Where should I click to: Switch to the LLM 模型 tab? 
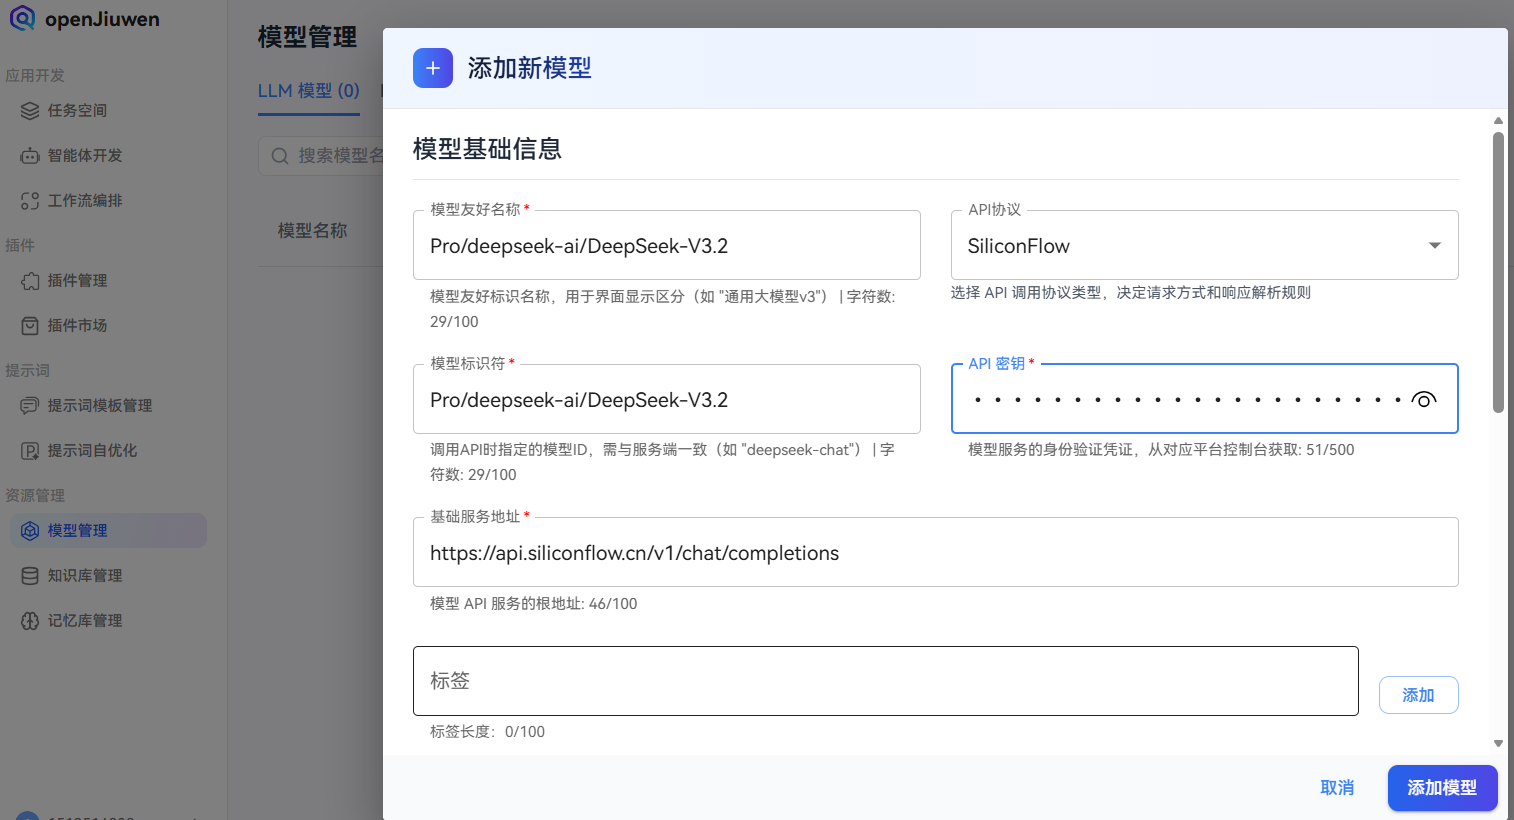308,90
